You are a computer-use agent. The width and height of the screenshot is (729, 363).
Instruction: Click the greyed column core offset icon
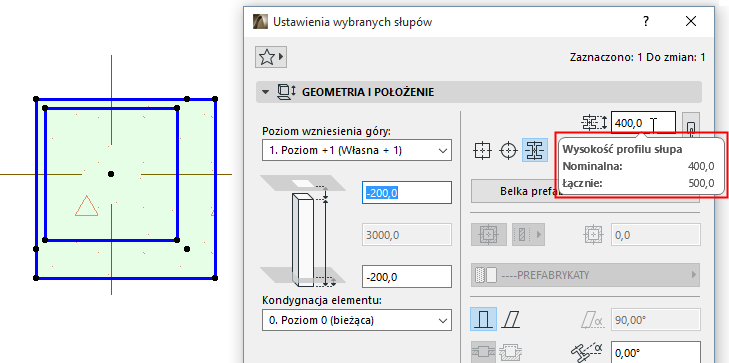(593, 235)
